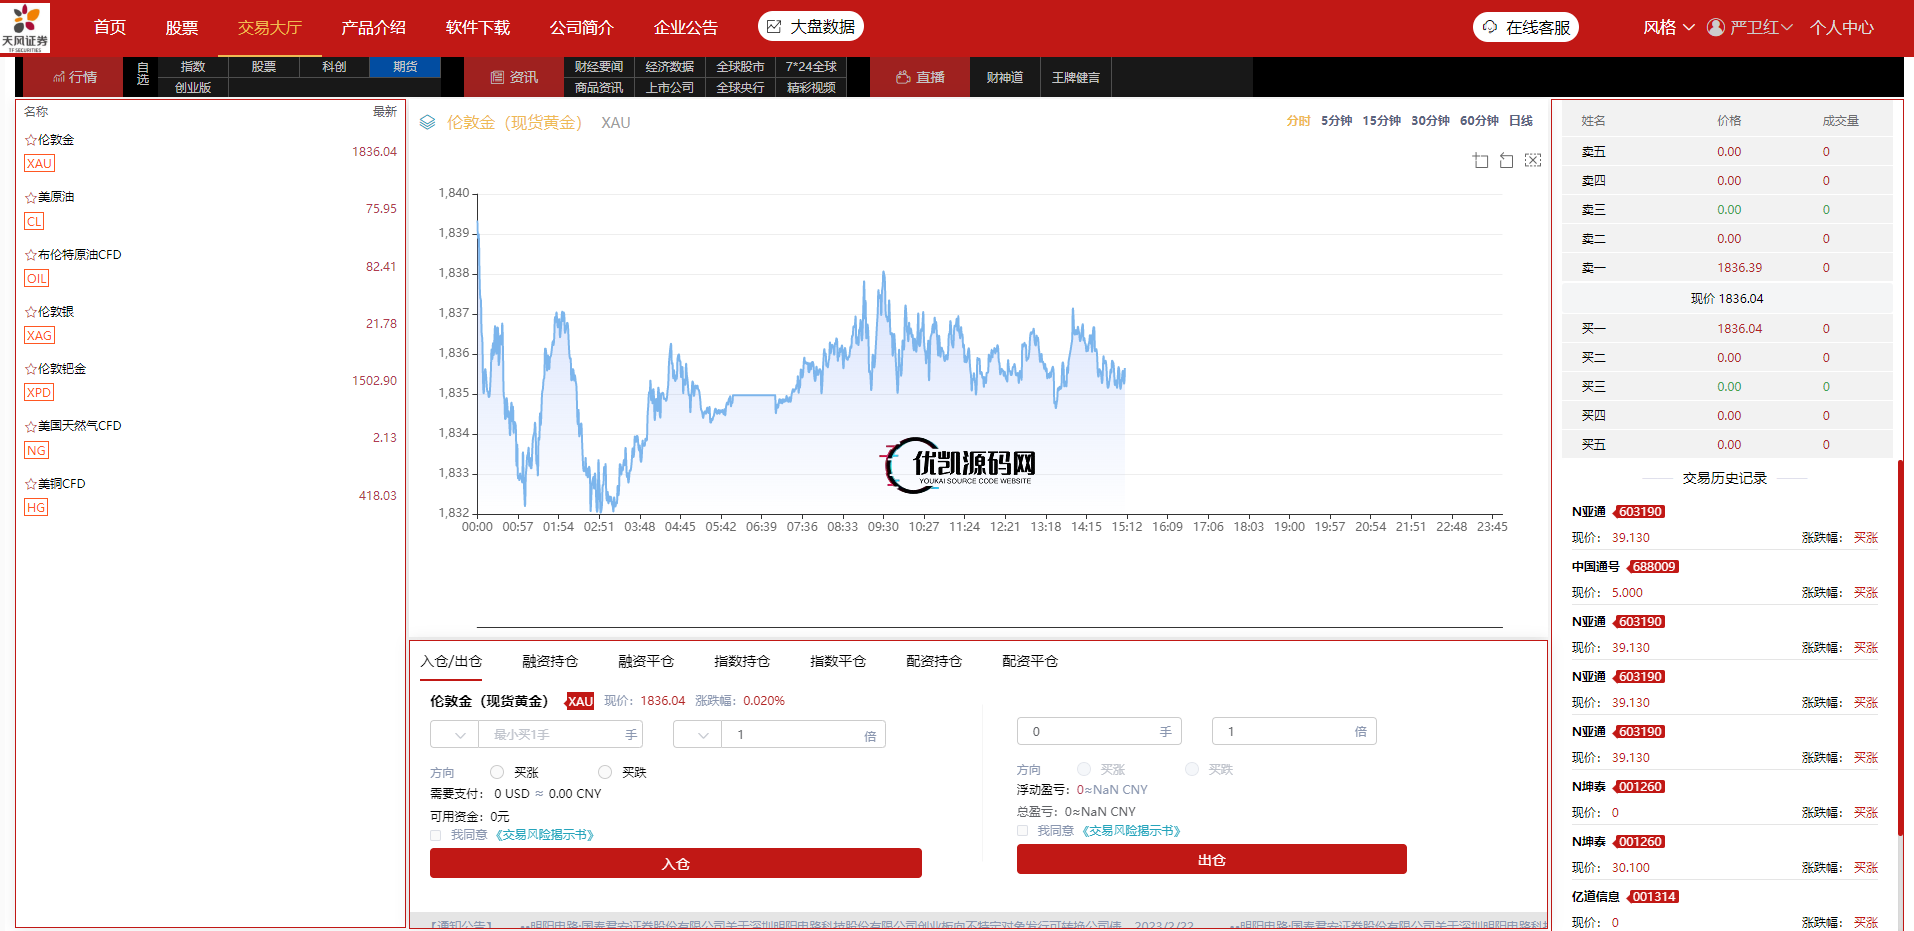Select the 买跌 radio in the 入仓 form
This screenshot has width=1914, height=931.
pos(605,772)
